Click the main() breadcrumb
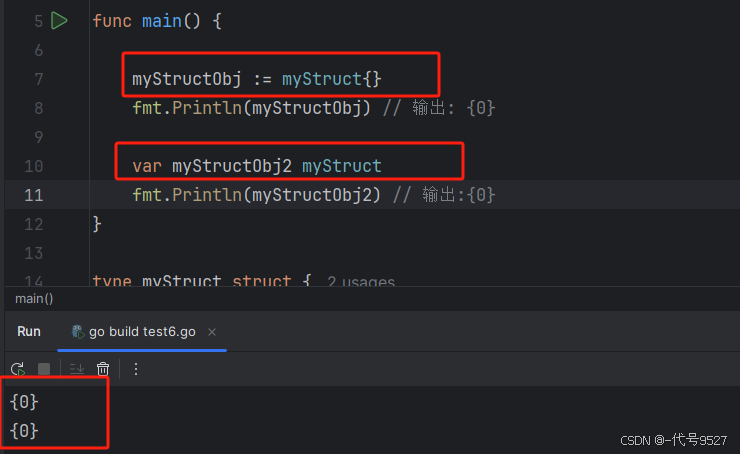The width and height of the screenshot is (740, 454). [34, 299]
